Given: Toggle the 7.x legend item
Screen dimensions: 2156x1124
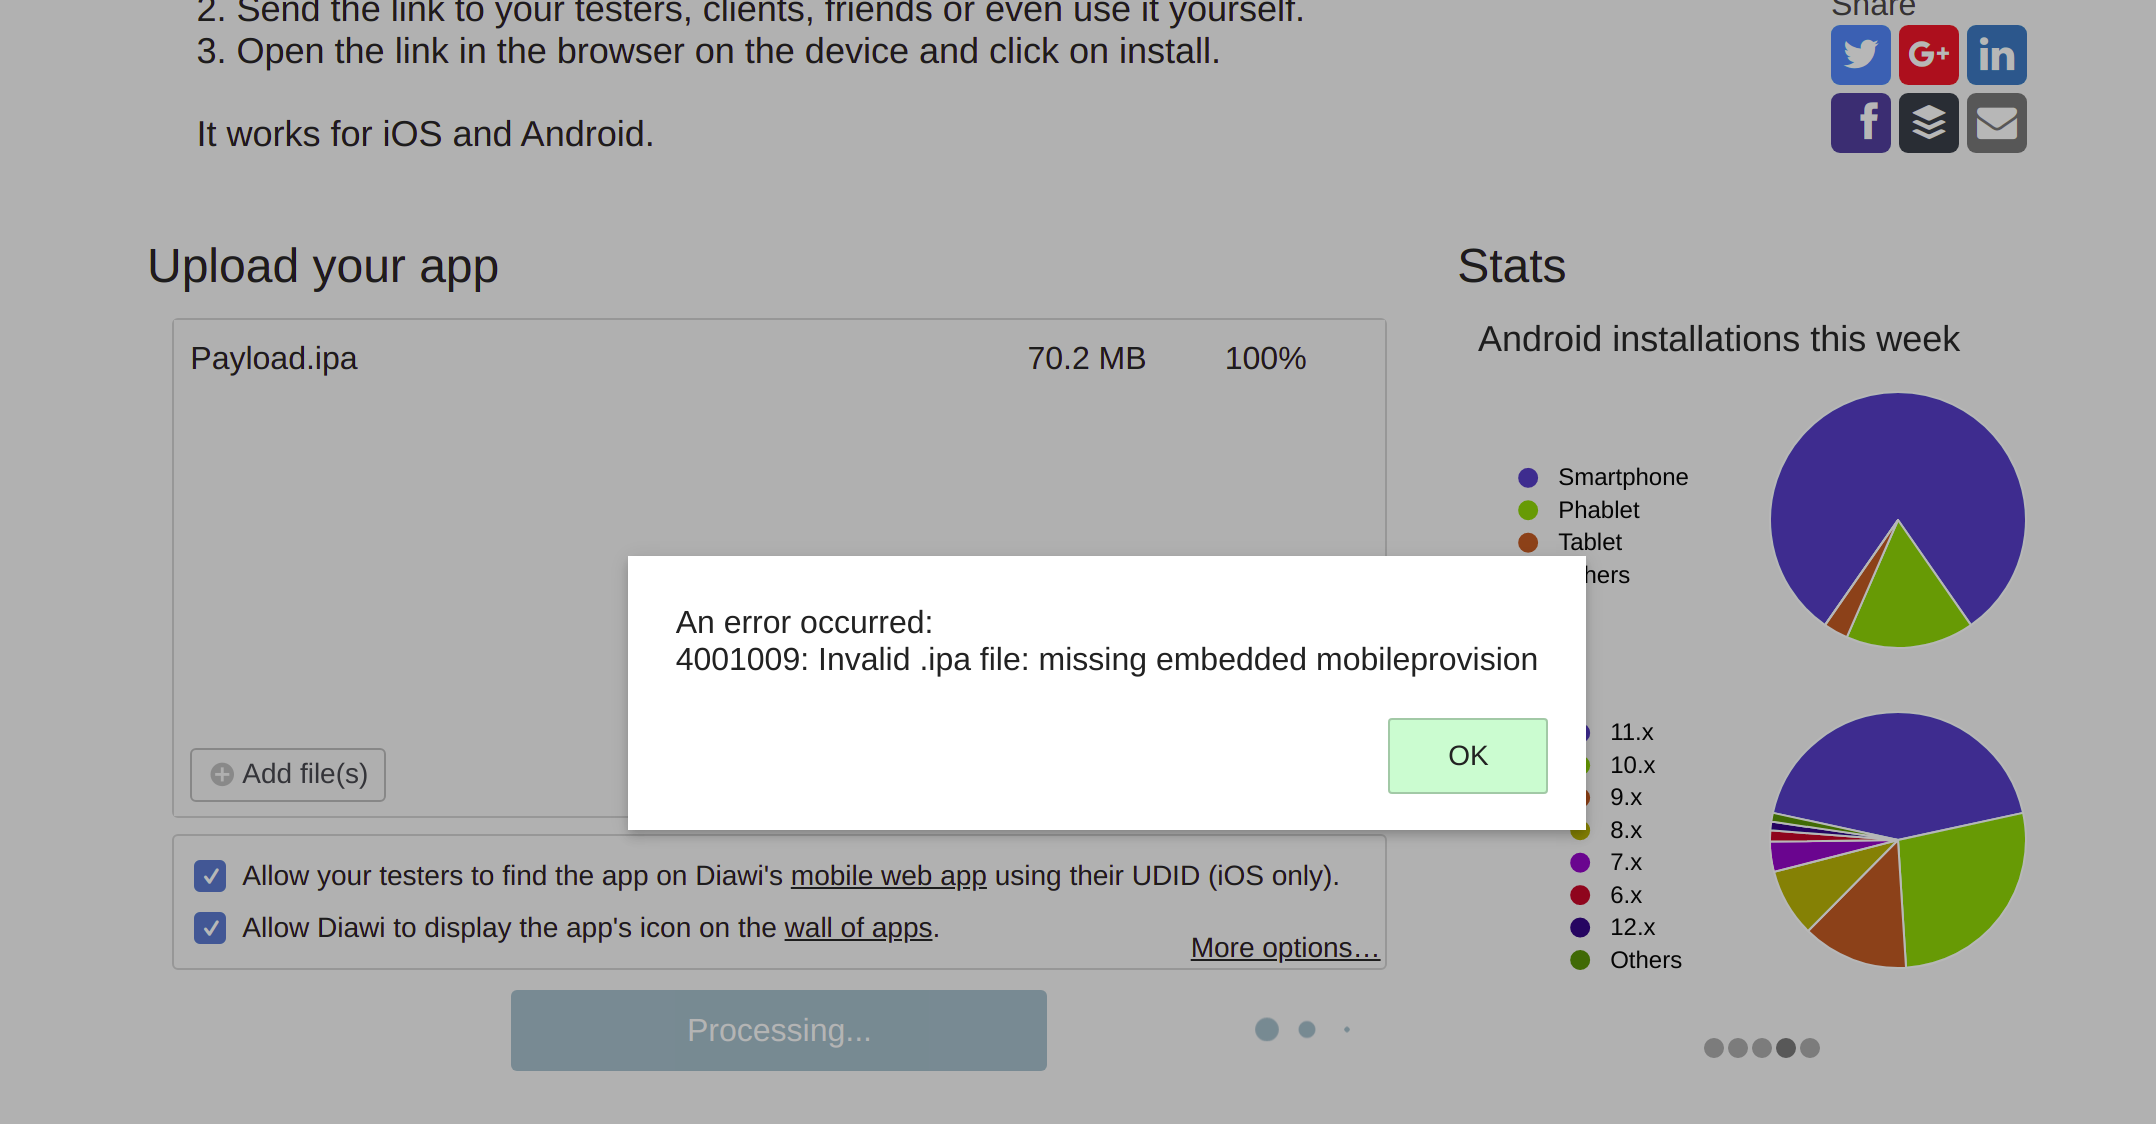Looking at the screenshot, I should click(x=1625, y=862).
